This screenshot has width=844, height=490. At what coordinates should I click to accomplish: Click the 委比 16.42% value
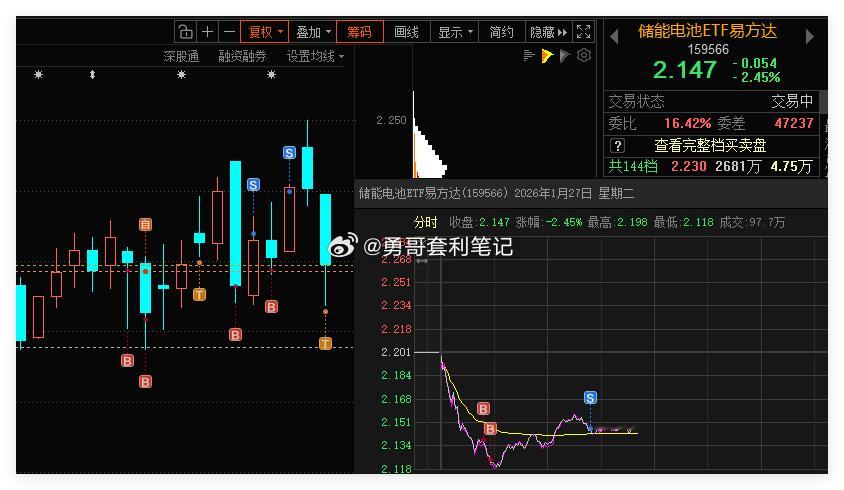coord(687,123)
